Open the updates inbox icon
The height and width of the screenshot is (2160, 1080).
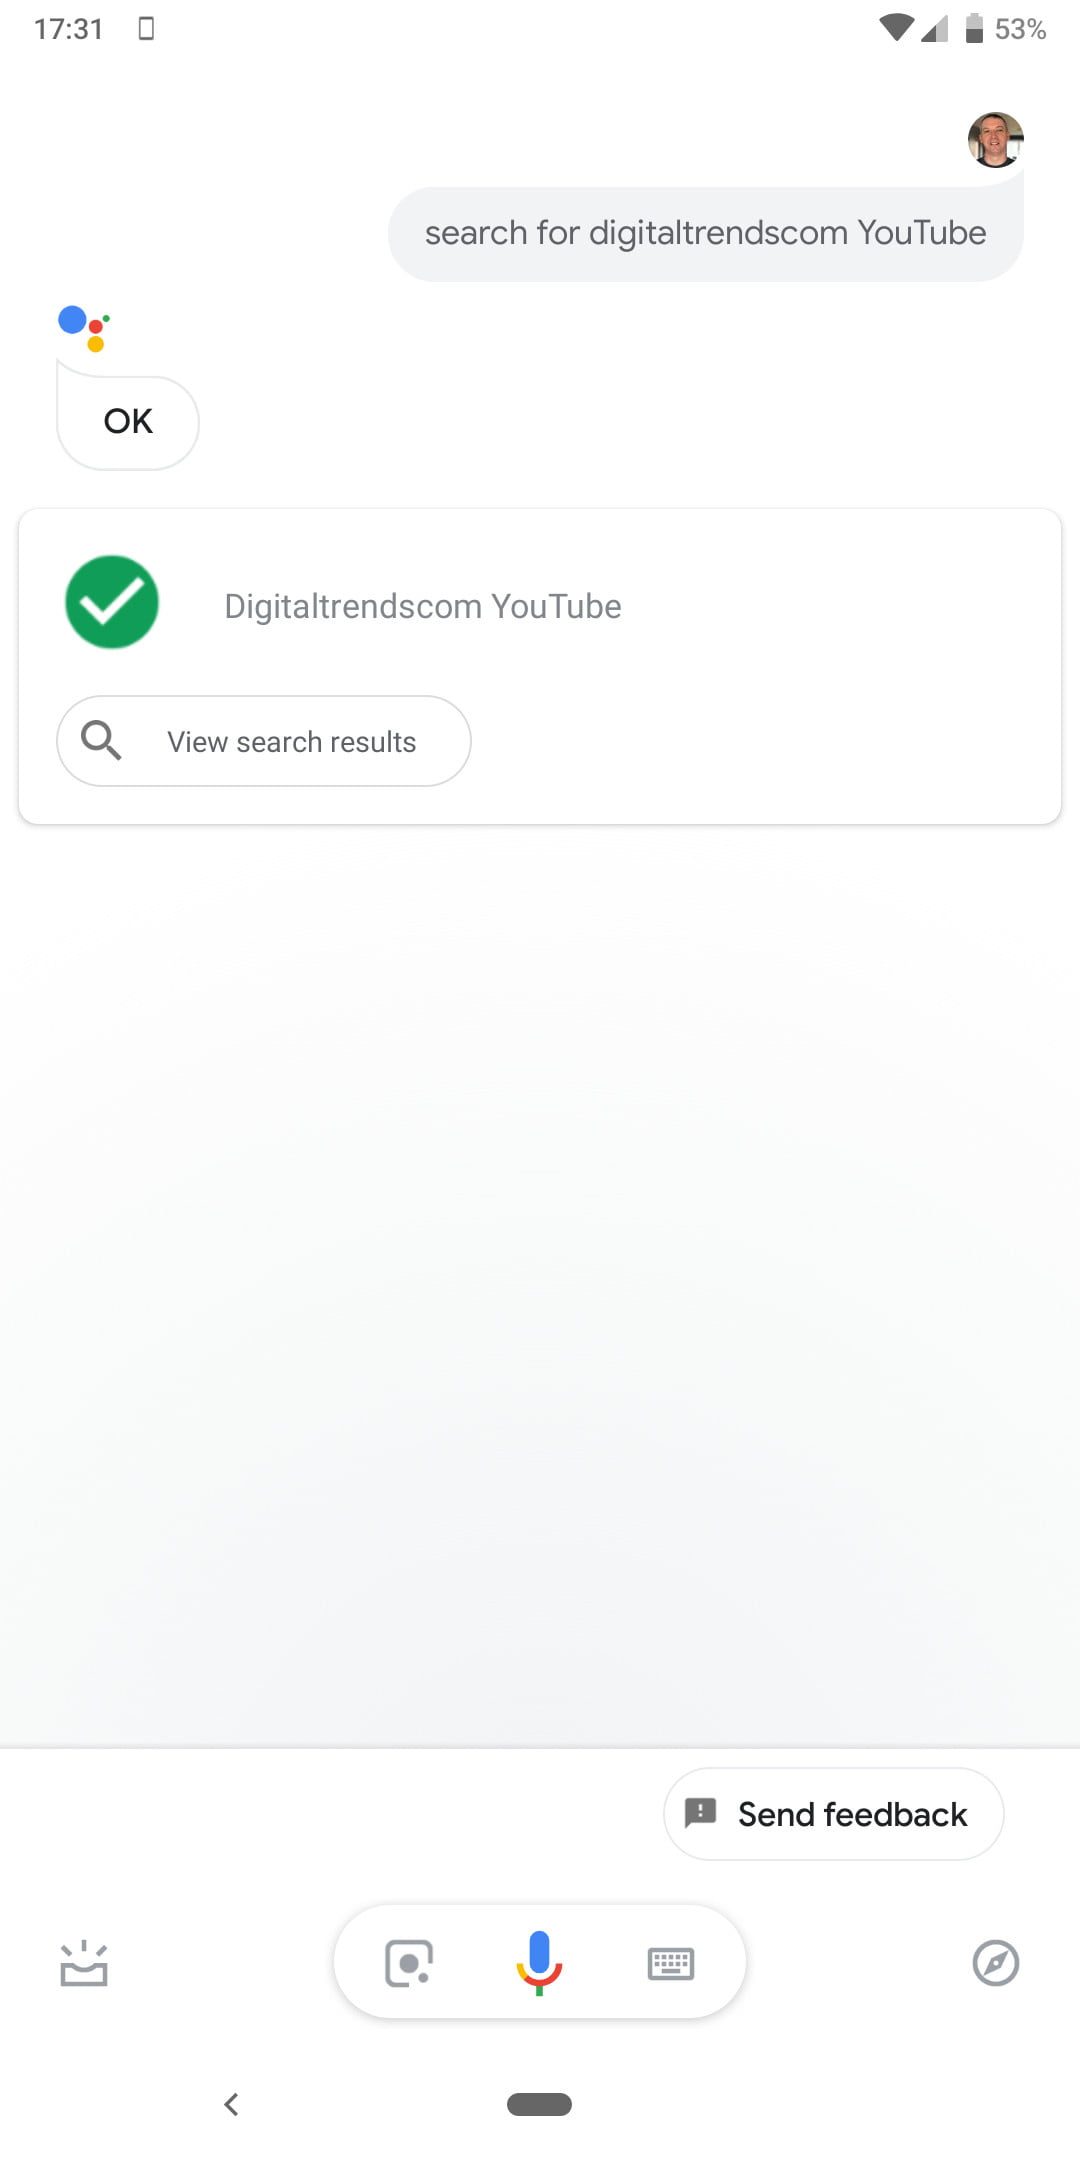(x=84, y=1963)
